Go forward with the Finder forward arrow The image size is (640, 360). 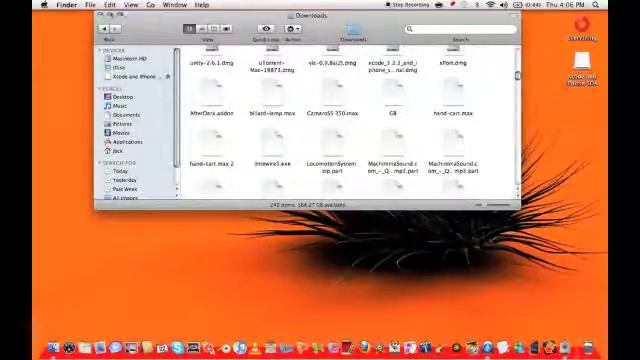coord(115,29)
